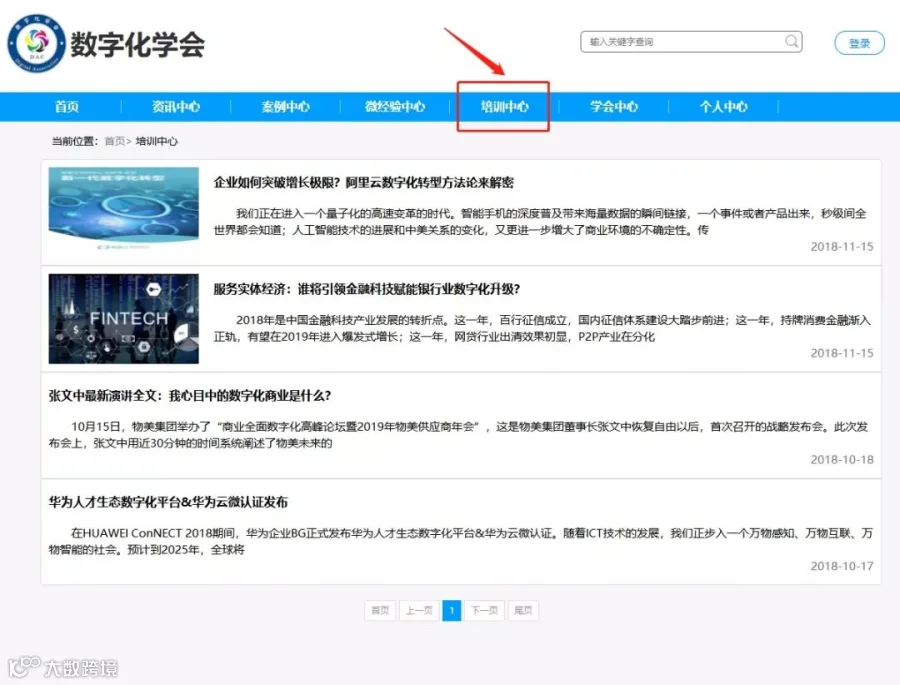Click the 数字化学会 site title text
This screenshot has height=685, width=900.
tap(137, 44)
